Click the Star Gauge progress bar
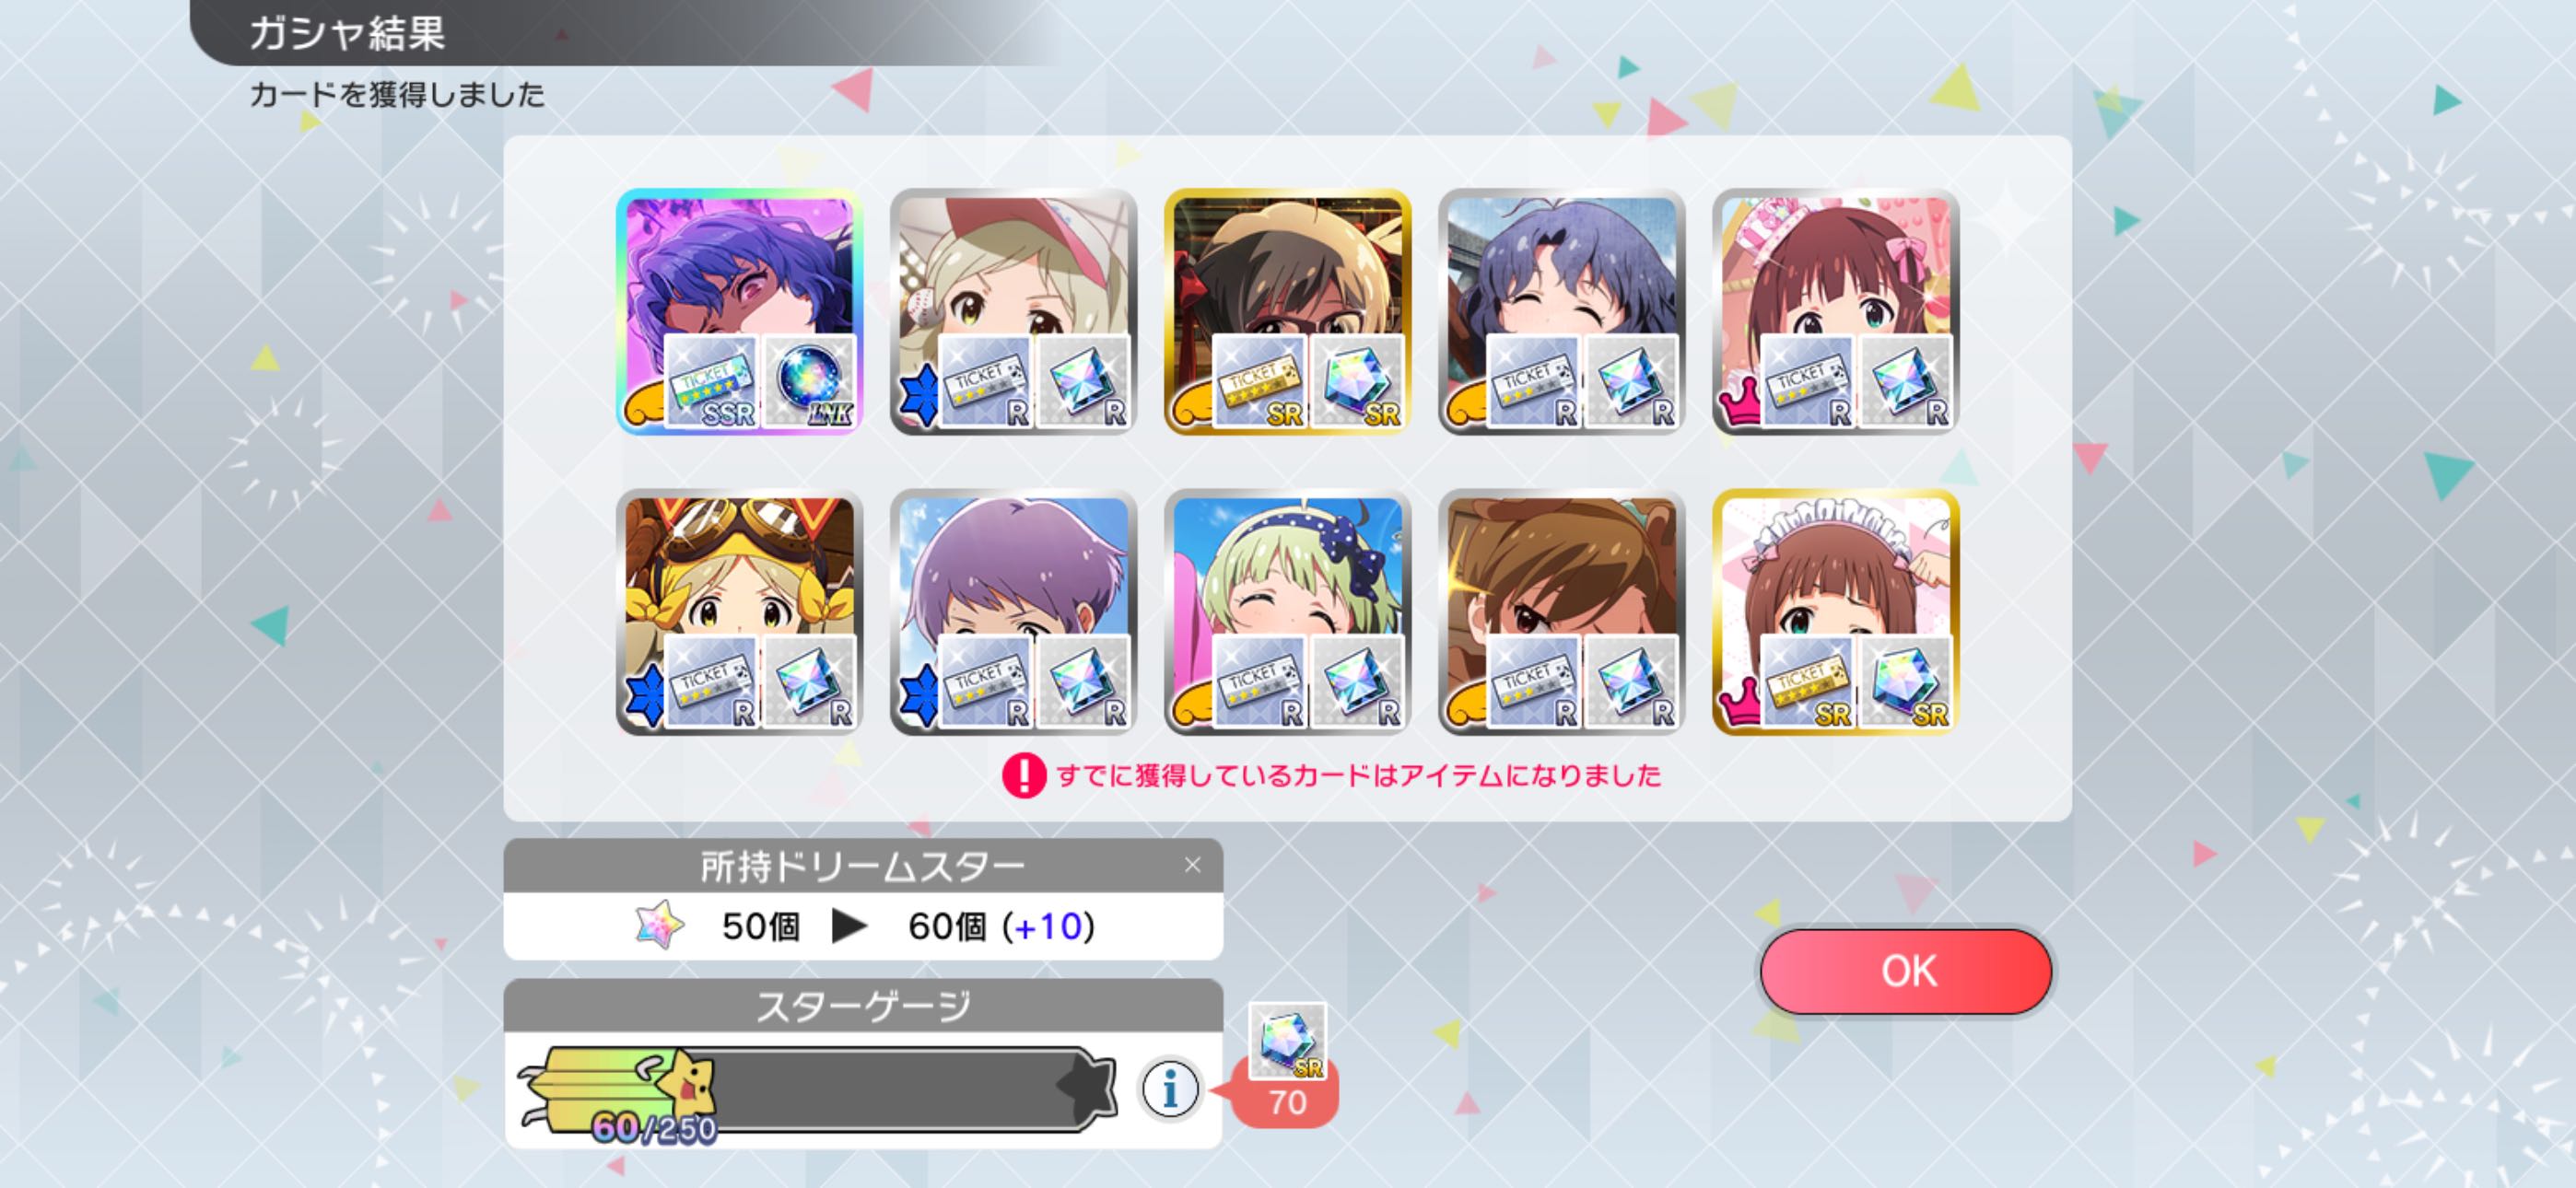Screen dimensions: 2576x1188 [816, 1089]
